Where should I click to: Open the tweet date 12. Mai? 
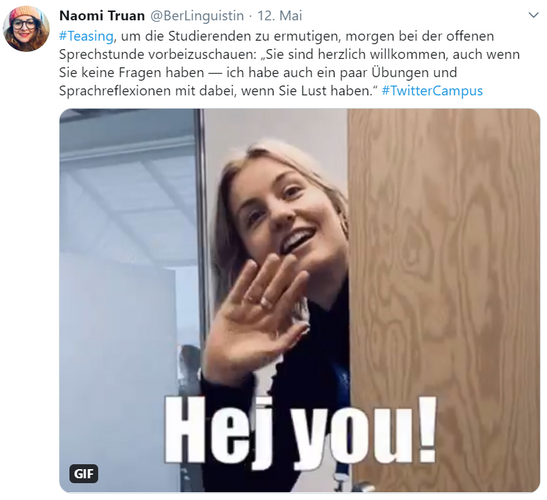279,16
